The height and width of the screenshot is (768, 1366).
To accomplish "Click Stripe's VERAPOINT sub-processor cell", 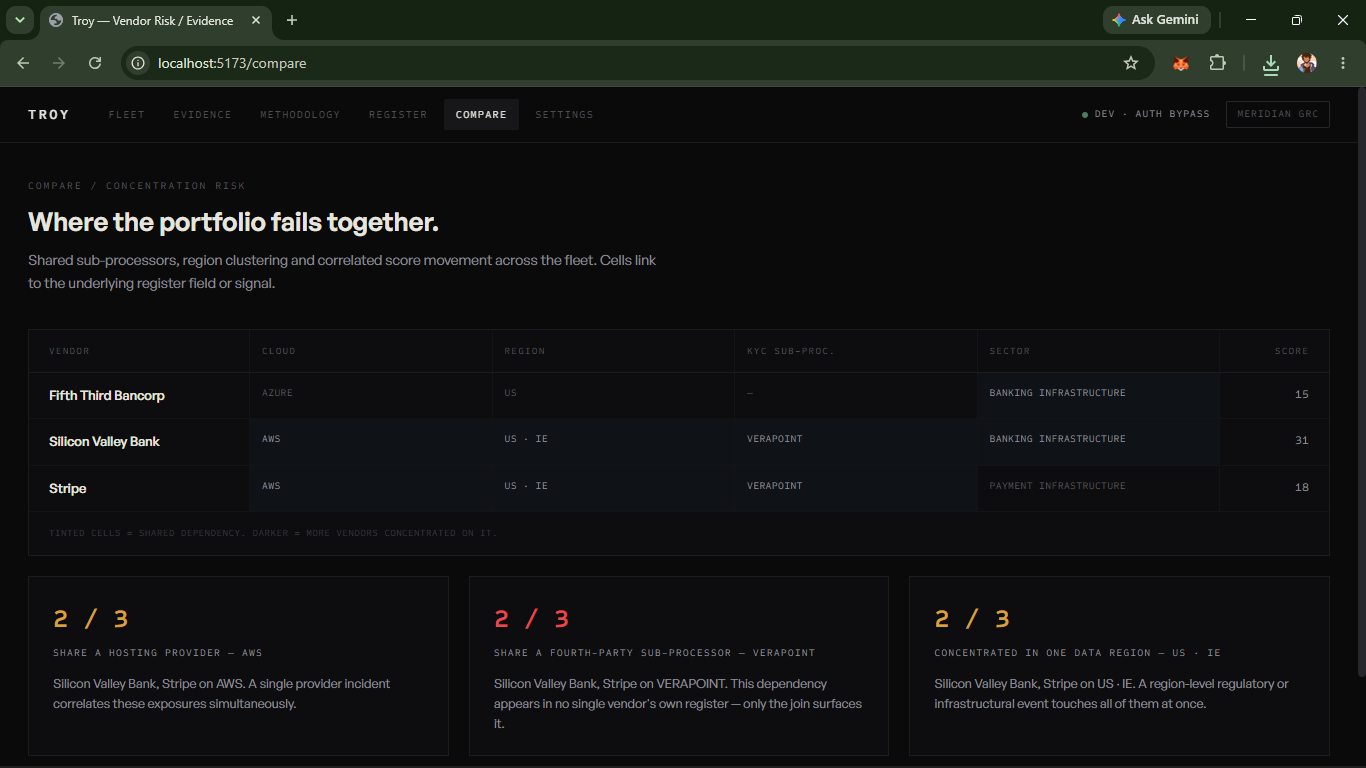I will coord(855,488).
